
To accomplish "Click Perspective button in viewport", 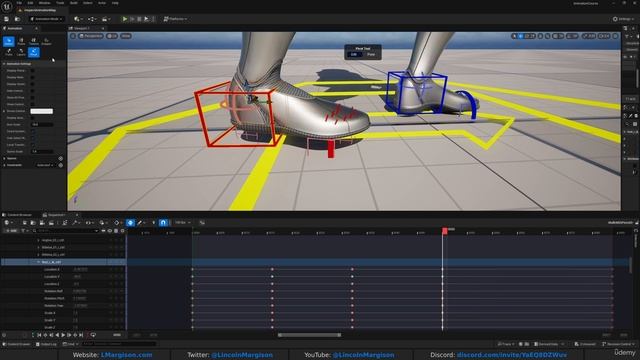I will (x=91, y=36).
